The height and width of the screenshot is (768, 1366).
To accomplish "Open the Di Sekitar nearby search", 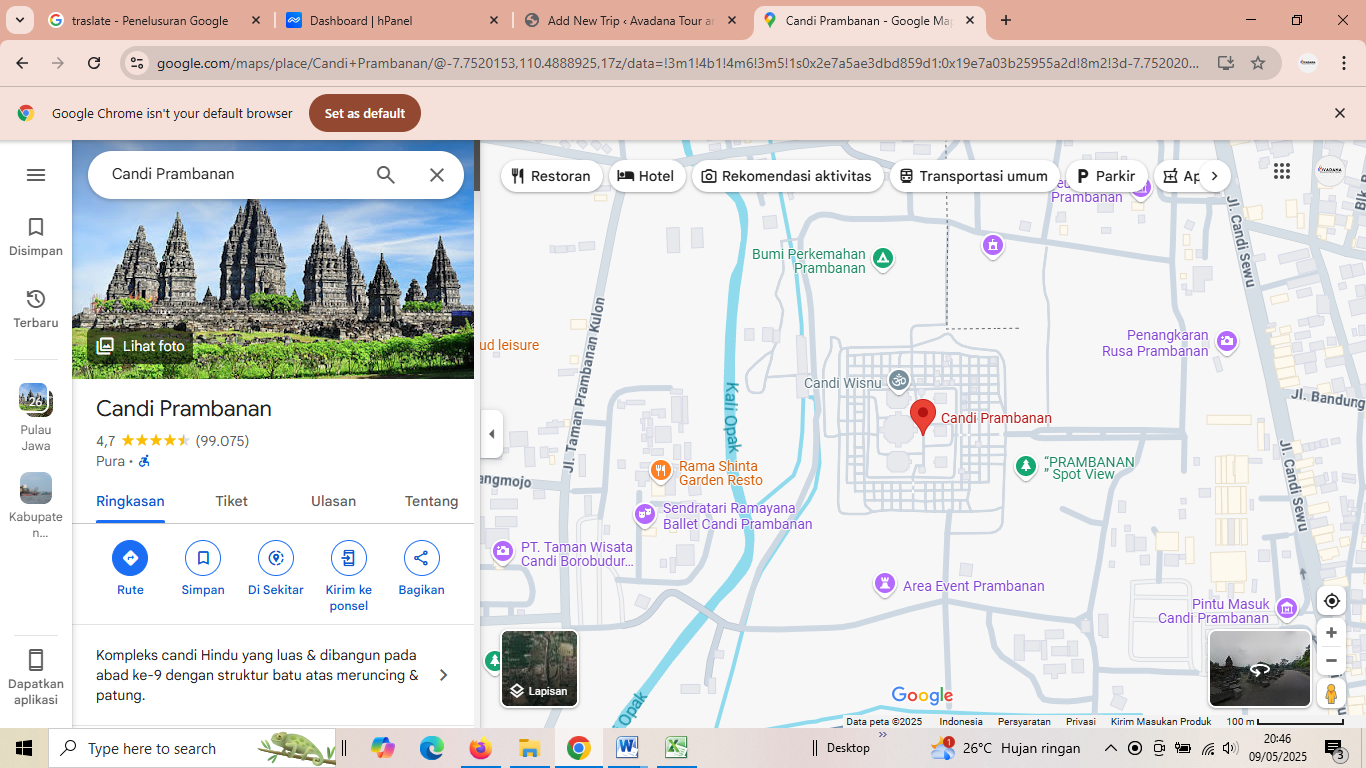I will (276, 558).
